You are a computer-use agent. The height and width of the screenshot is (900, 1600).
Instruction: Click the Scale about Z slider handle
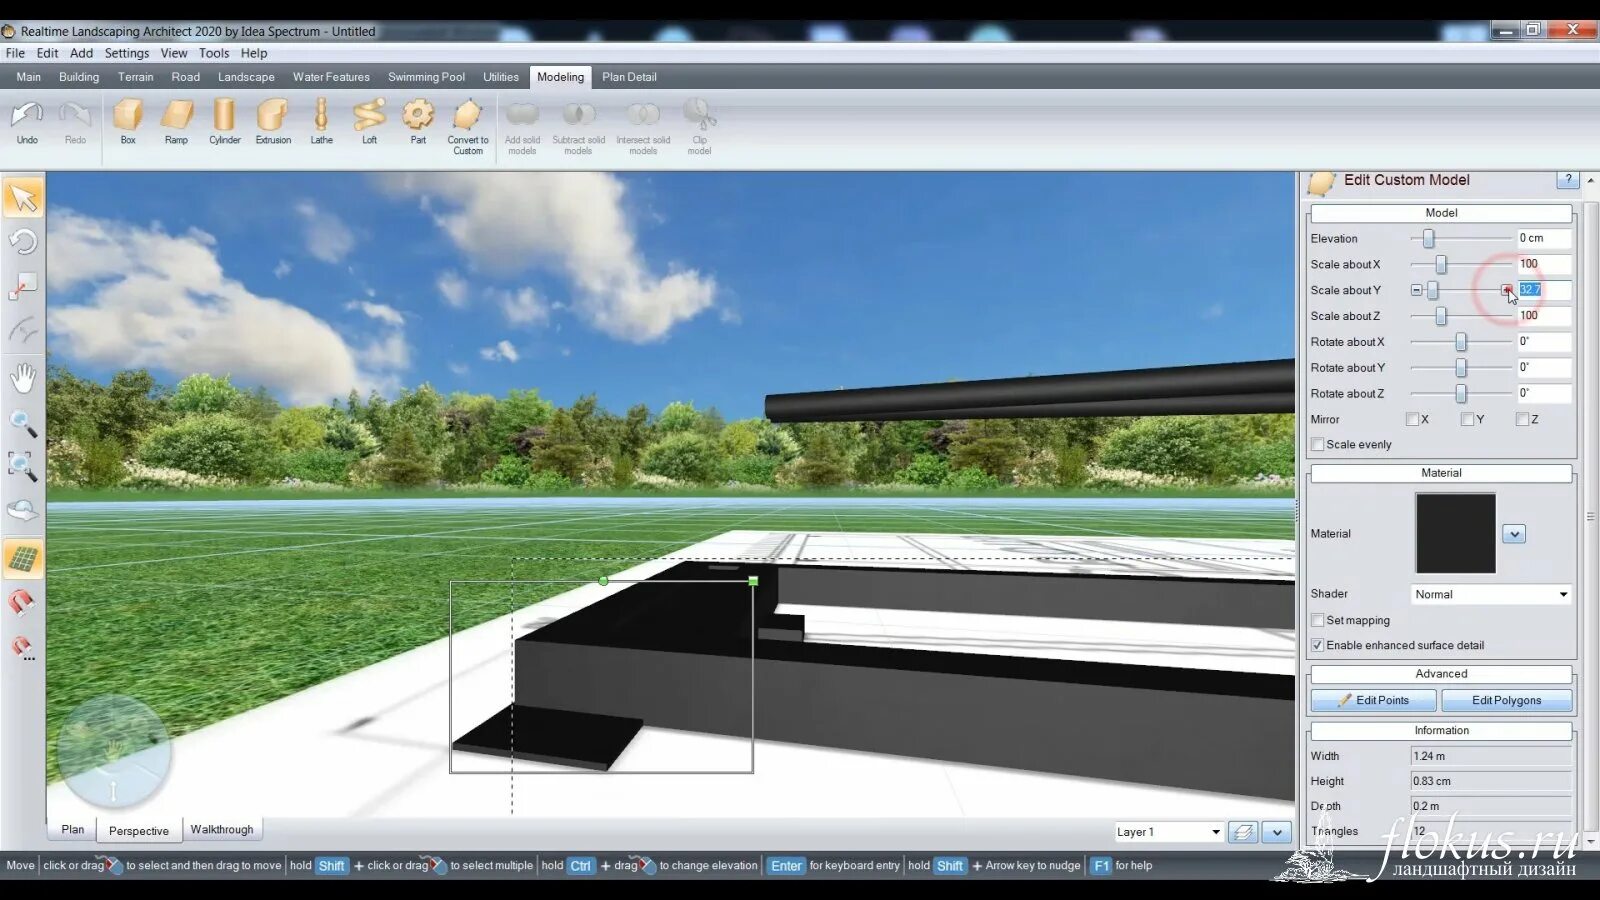1441,316
